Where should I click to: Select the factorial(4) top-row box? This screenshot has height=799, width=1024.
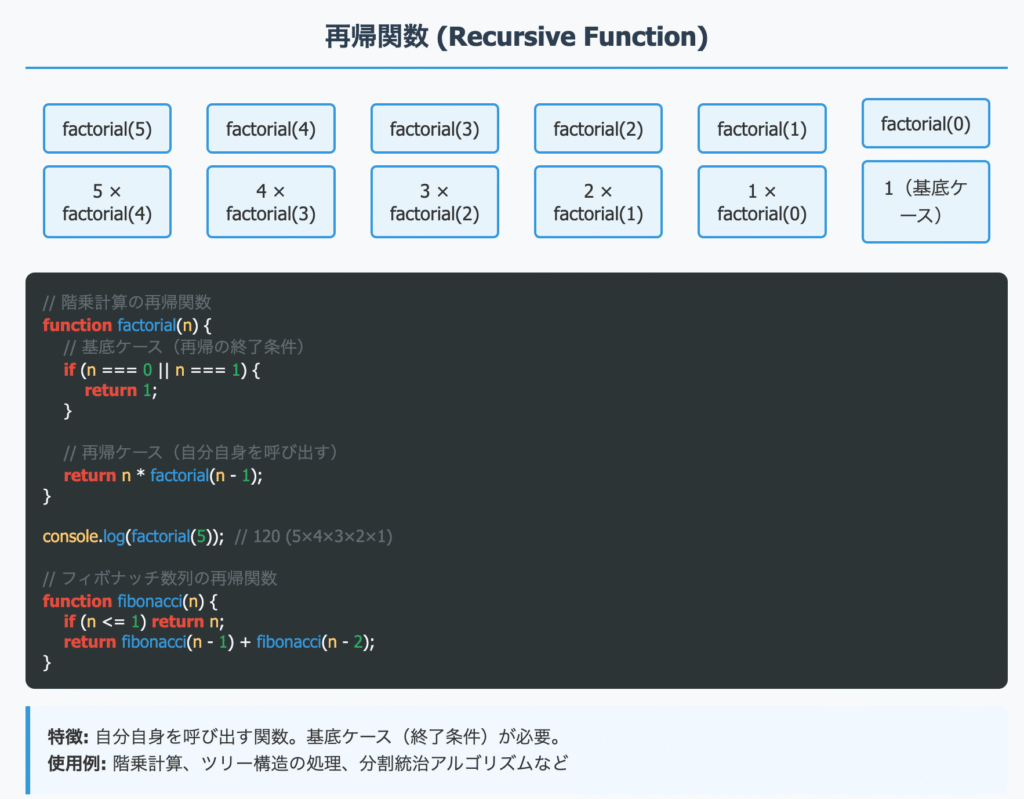point(270,129)
